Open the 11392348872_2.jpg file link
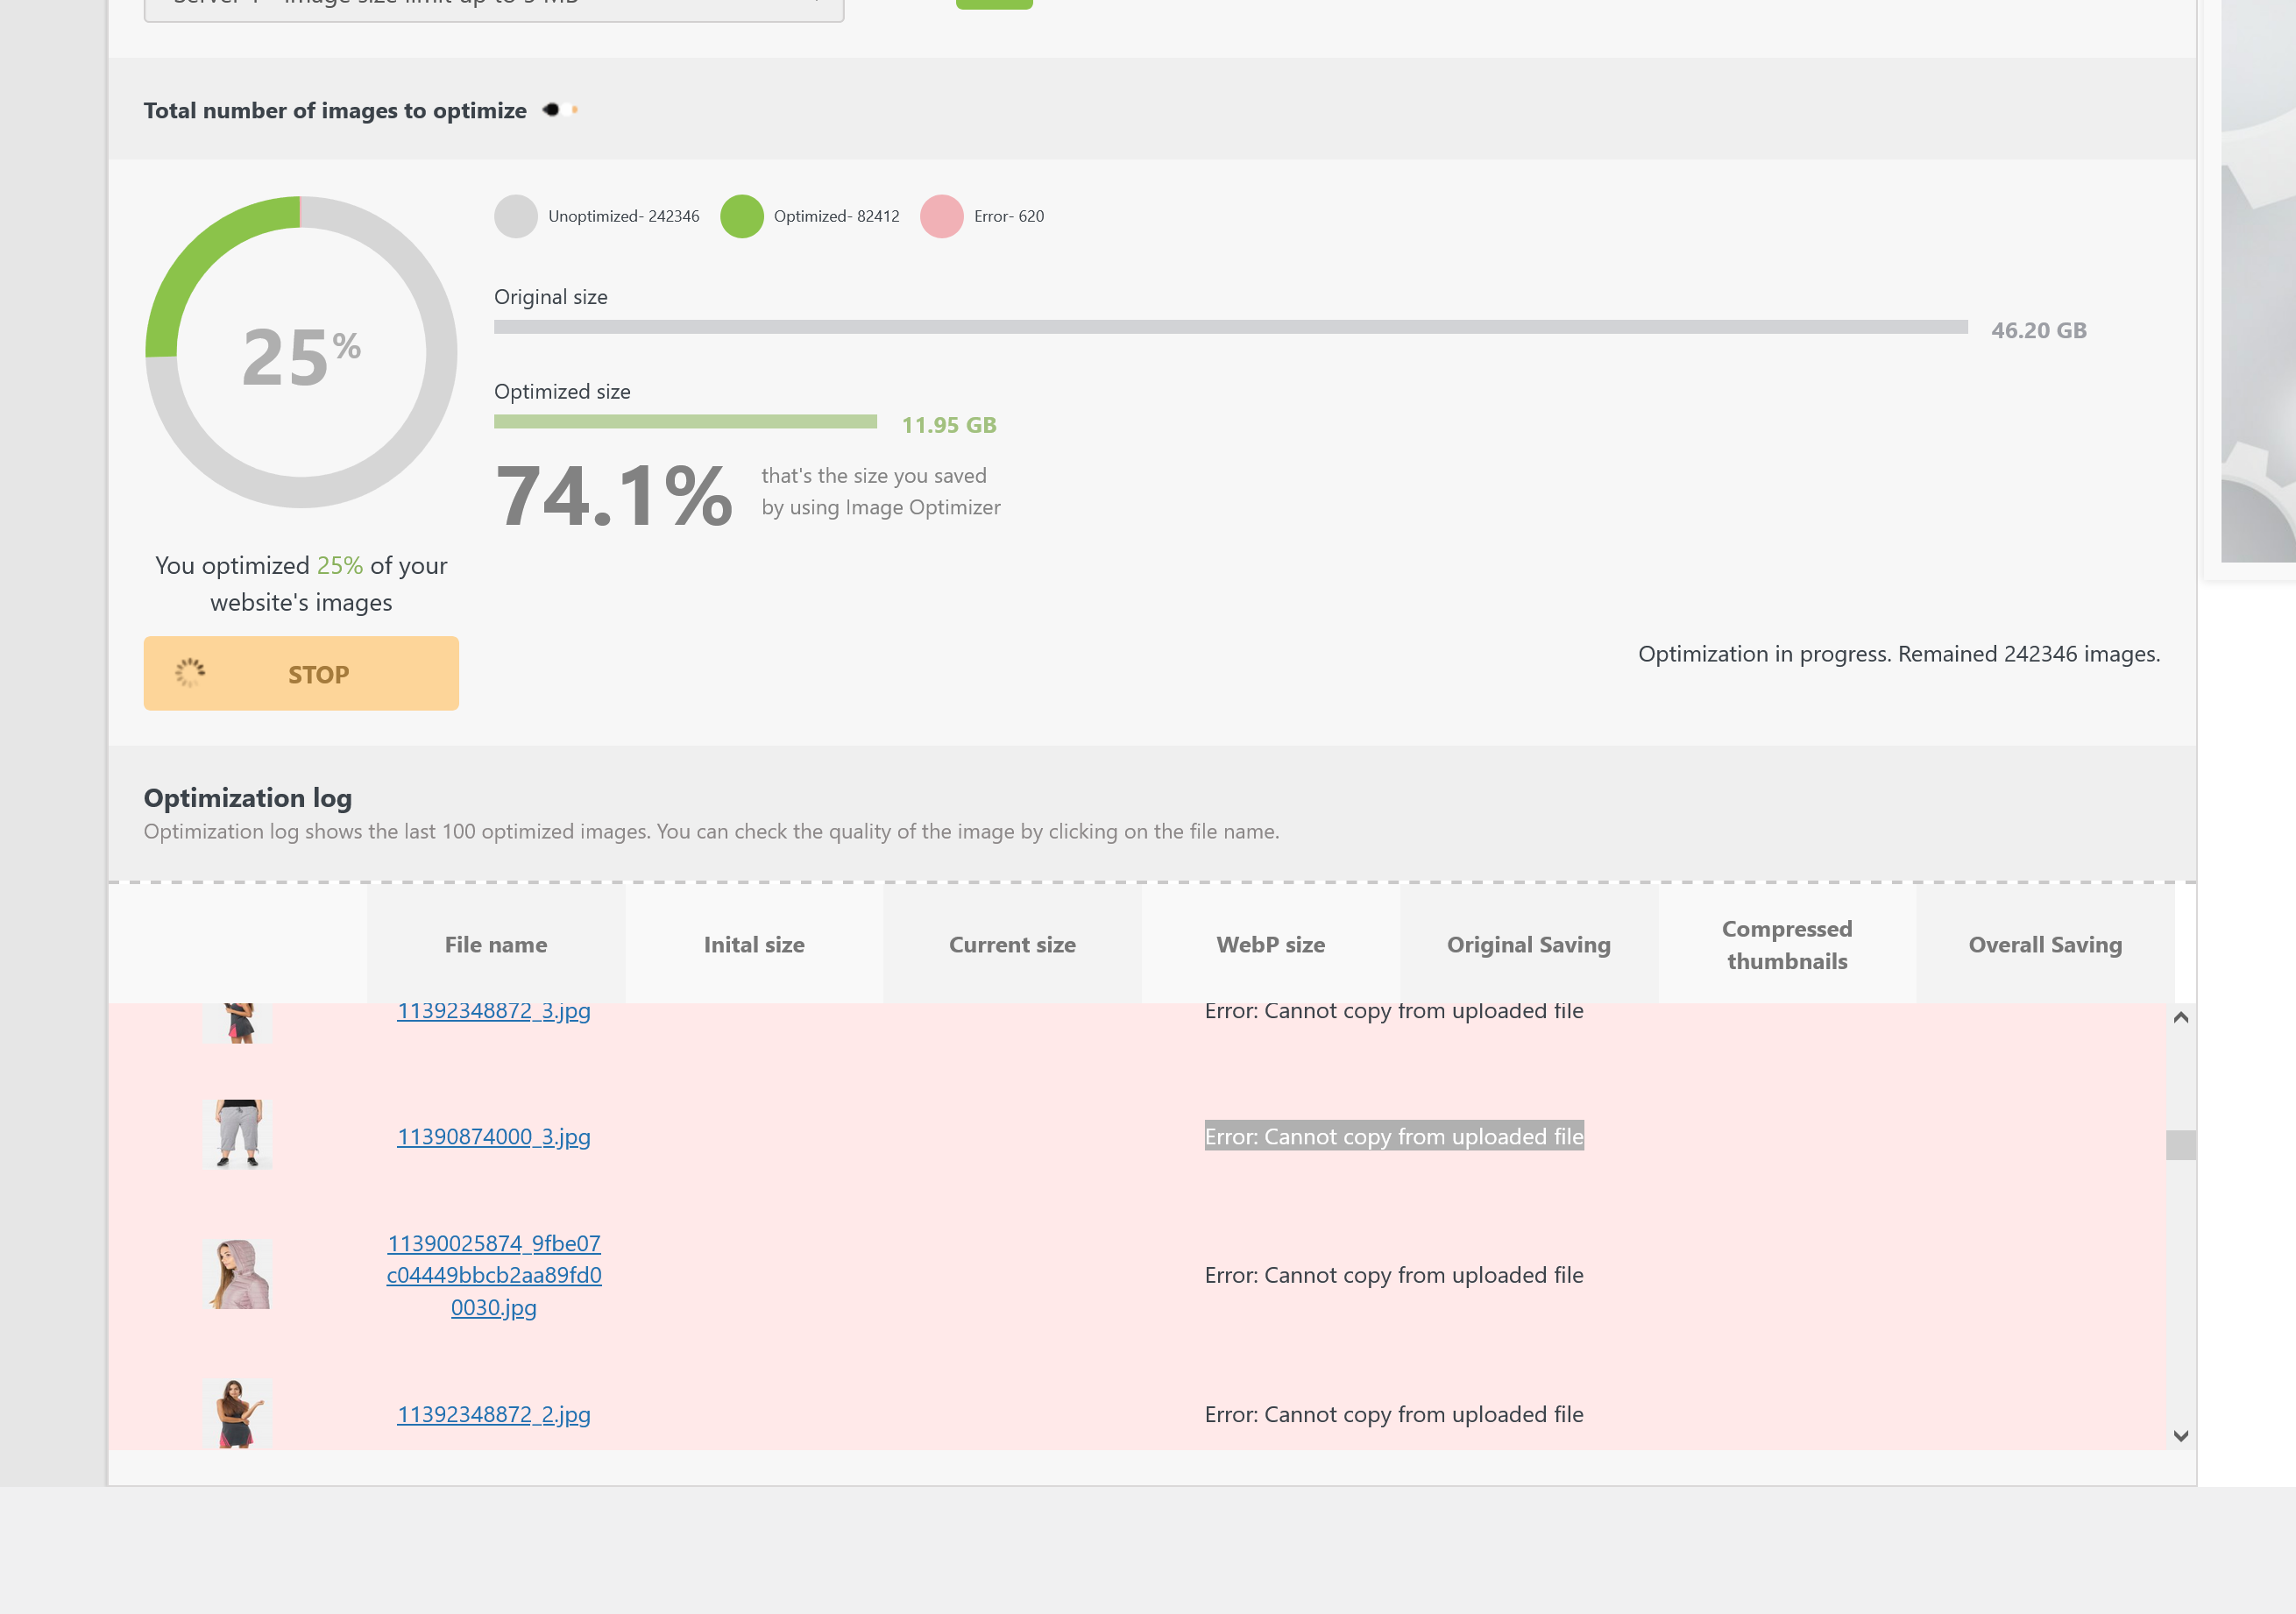This screenshot has height=1614, width=2296. tap(494, 1414)
